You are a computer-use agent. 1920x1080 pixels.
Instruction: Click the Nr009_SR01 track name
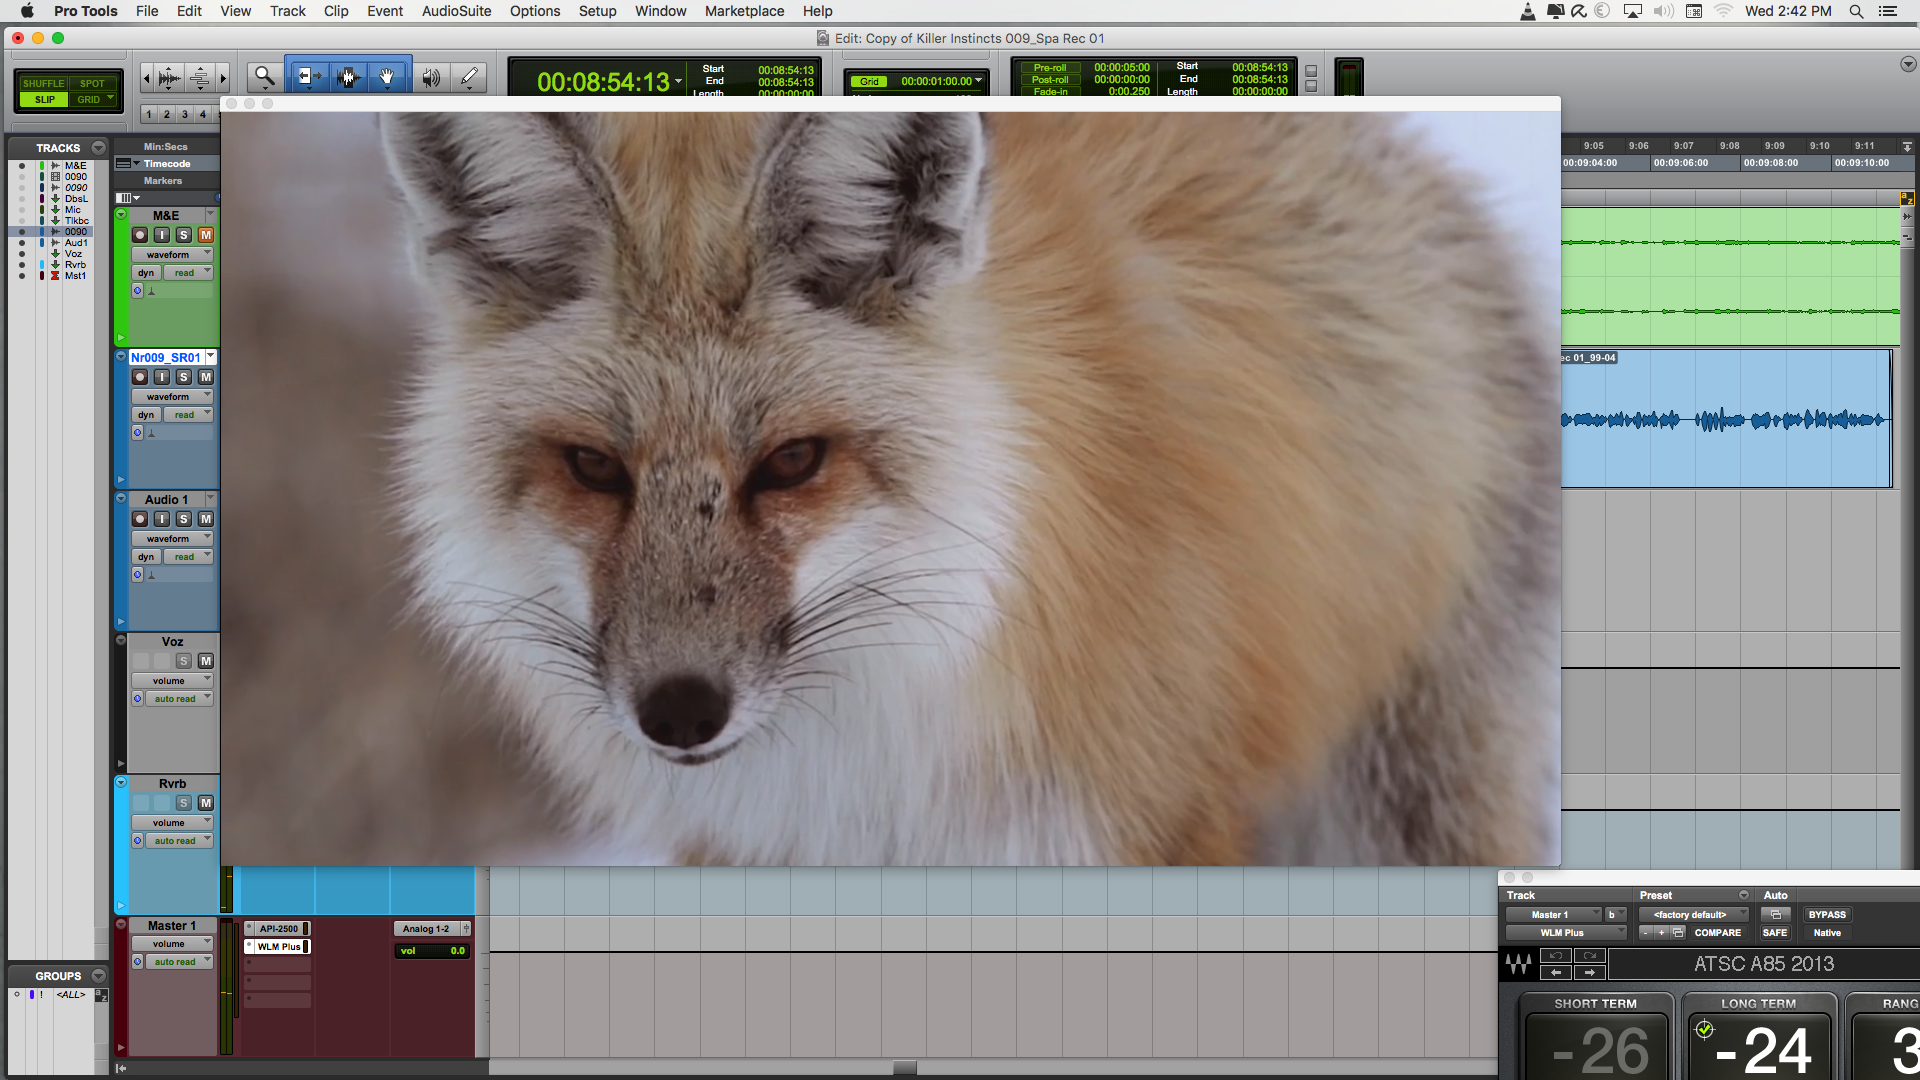click(x=166, y=358)
